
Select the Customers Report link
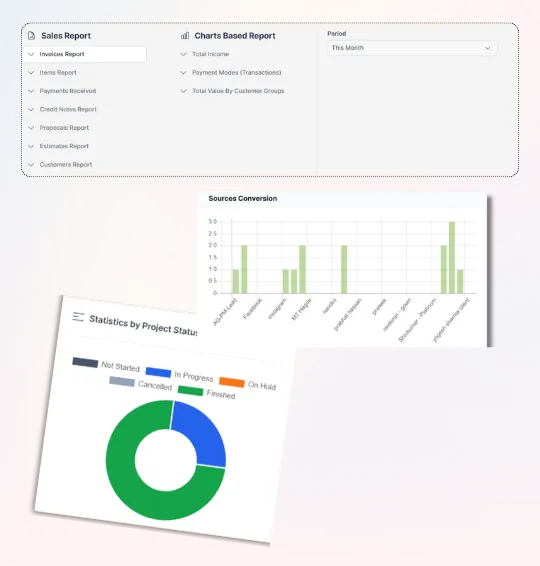pyautogui.click(x=66, y=165)
